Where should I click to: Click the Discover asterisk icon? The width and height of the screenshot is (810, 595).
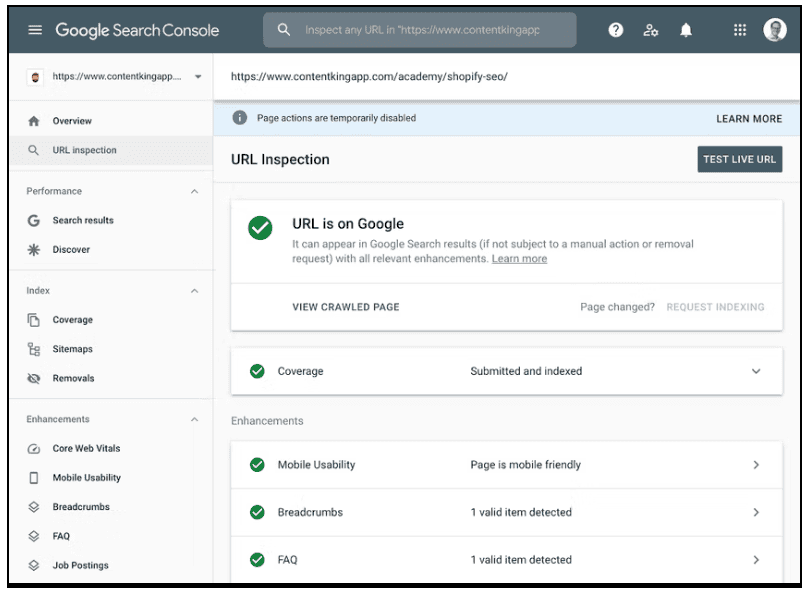(x=34, y=250)
